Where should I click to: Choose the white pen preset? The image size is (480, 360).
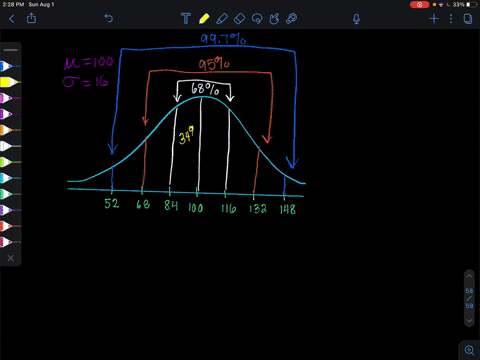pyautogui.click(x=10, y=146)
